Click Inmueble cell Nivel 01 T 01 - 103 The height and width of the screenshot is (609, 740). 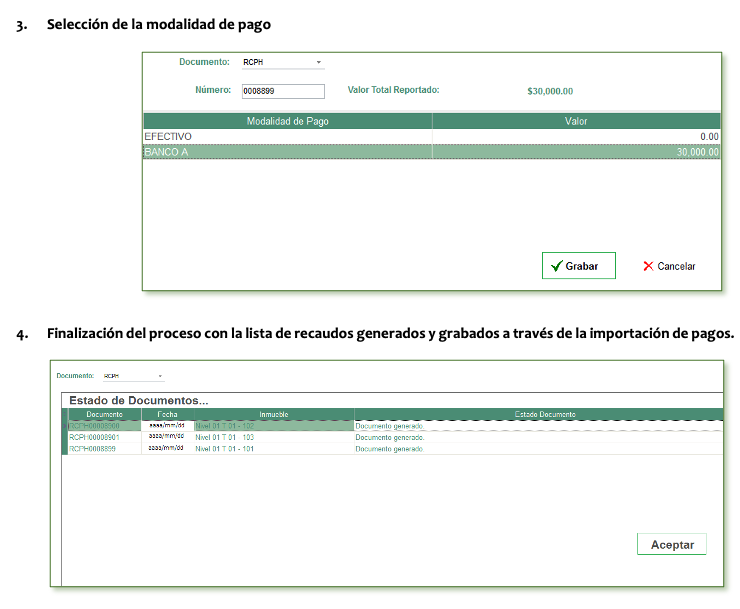coord(274,437)
